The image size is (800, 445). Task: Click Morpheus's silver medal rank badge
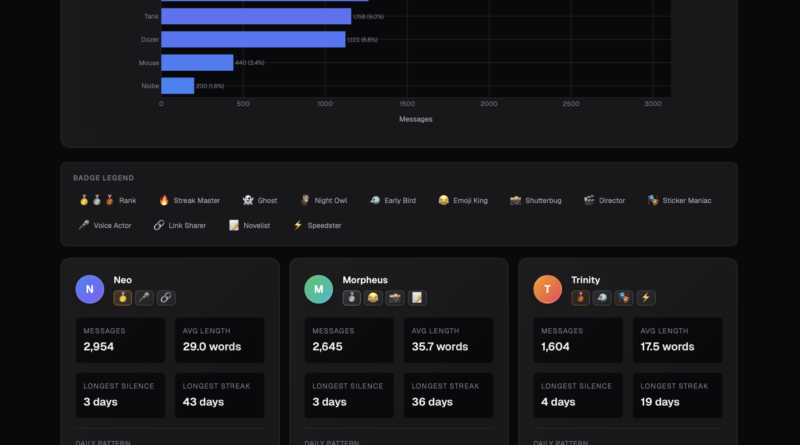[x=353, y=297]
